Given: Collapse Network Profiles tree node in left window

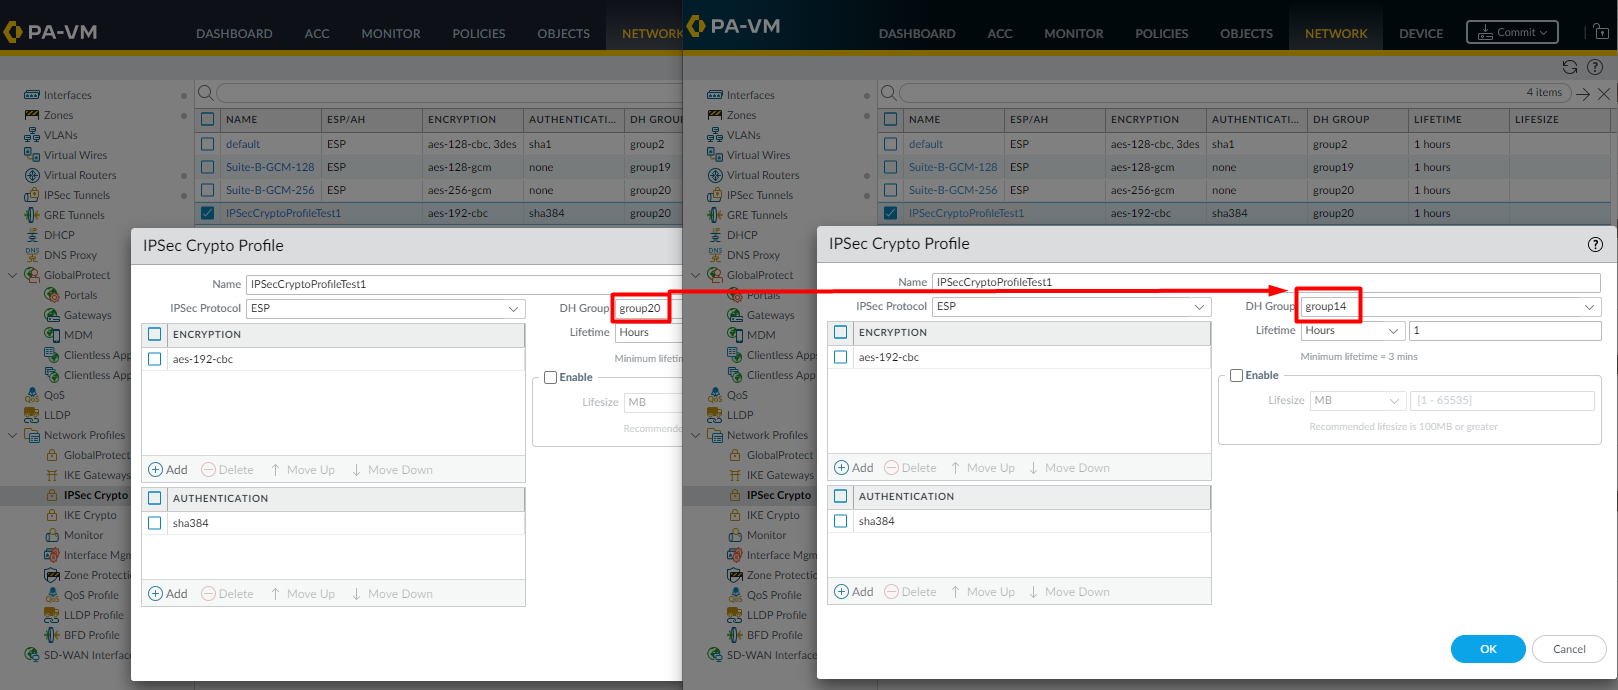Looking at the screenshot, I should pos(13,435).
